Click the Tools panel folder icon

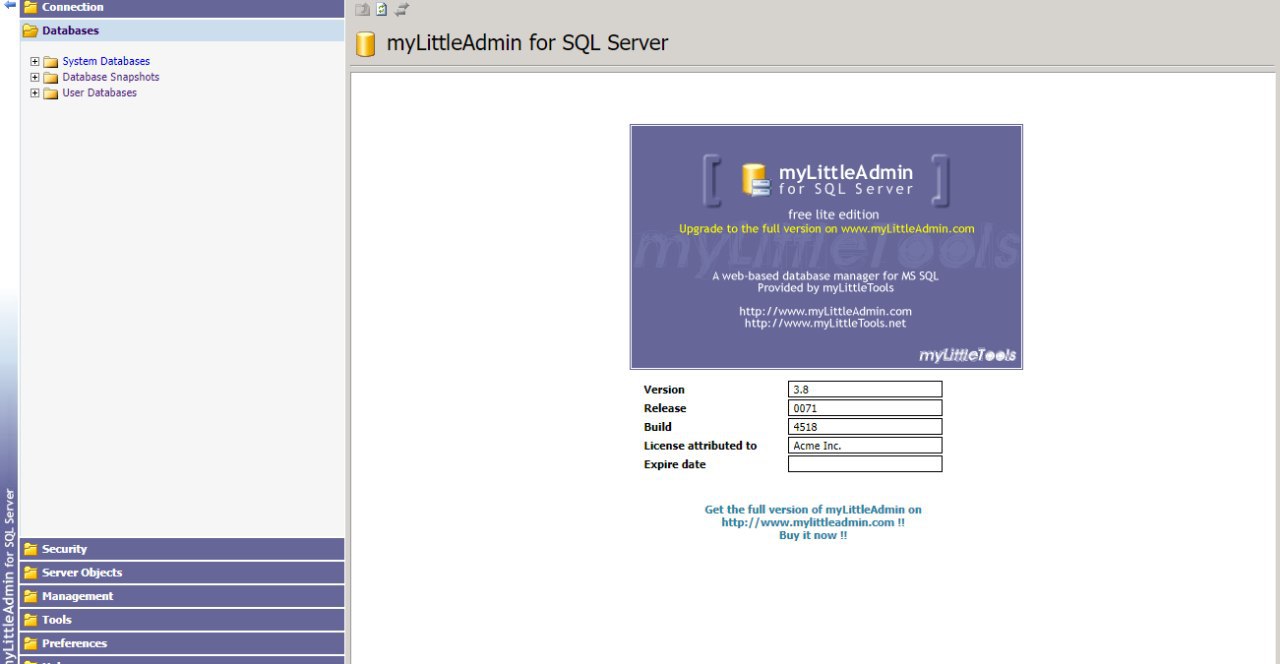point(30,620)
